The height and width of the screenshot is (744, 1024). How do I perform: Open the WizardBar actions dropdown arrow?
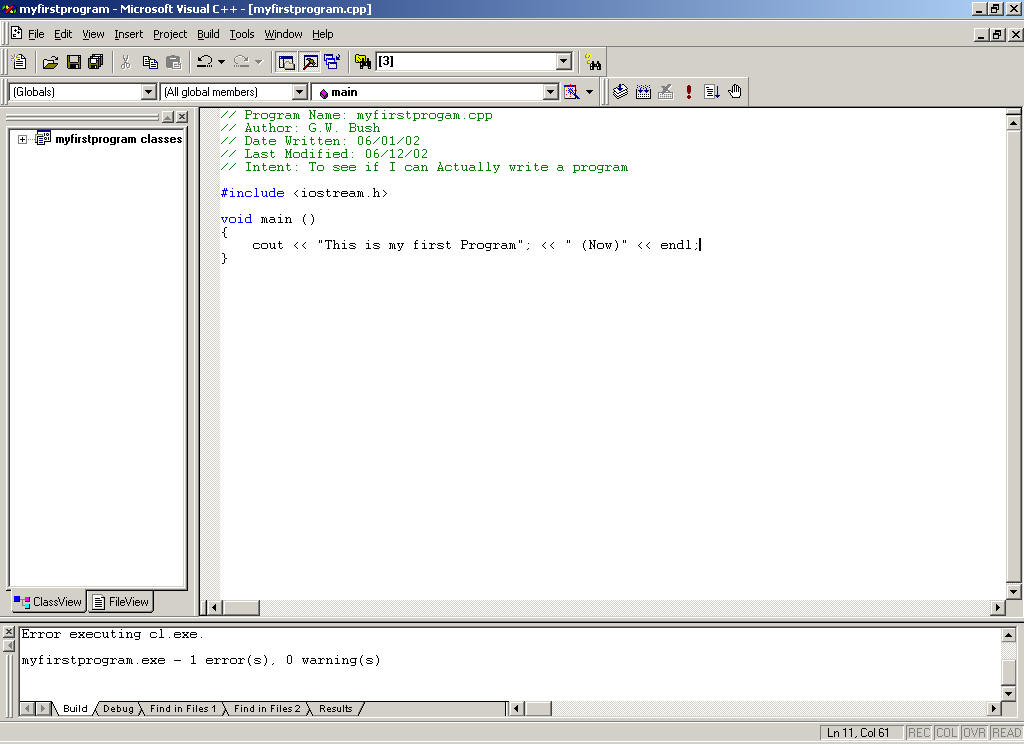pyautogui.click(x=589, y=92)
